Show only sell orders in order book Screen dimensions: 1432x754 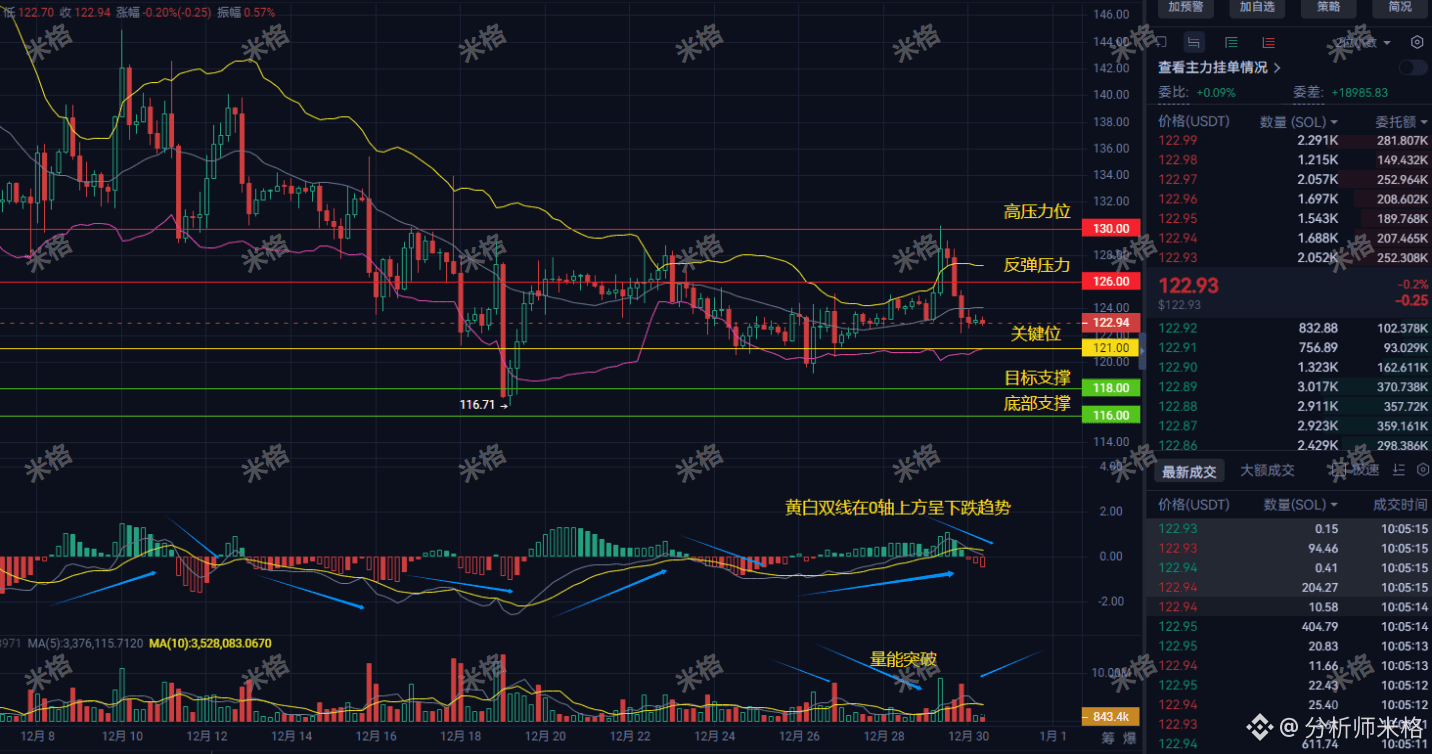pyautogui.click(x=1269, y=42)
